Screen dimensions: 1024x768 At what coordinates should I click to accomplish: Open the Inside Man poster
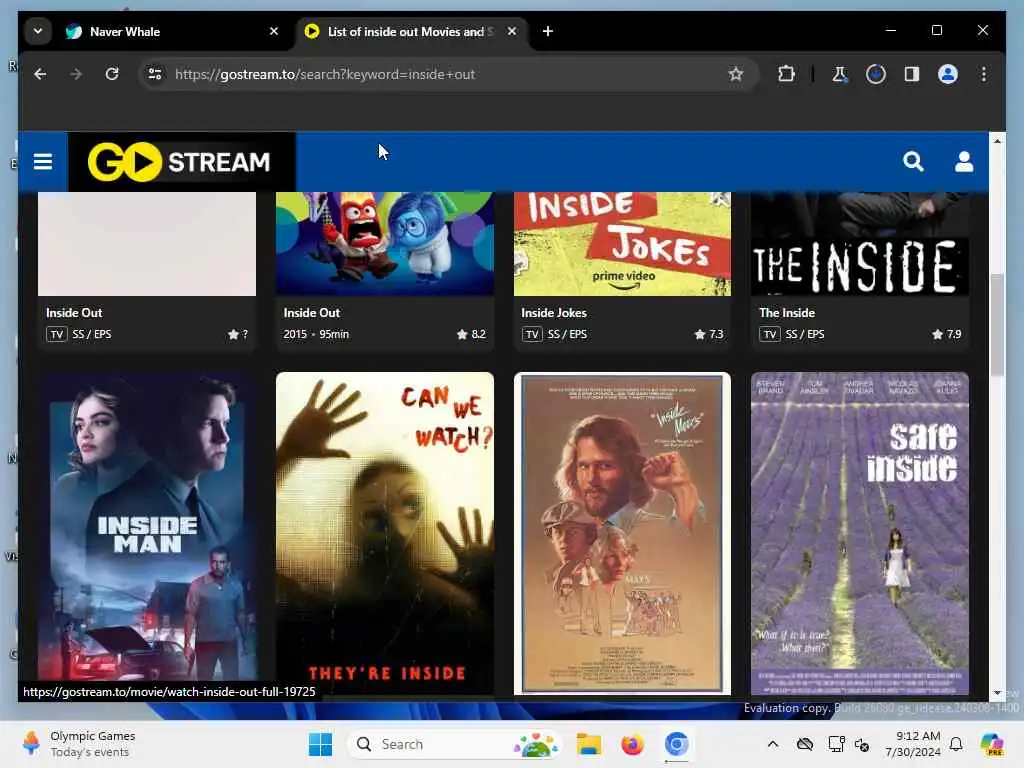tap(147, 534)
